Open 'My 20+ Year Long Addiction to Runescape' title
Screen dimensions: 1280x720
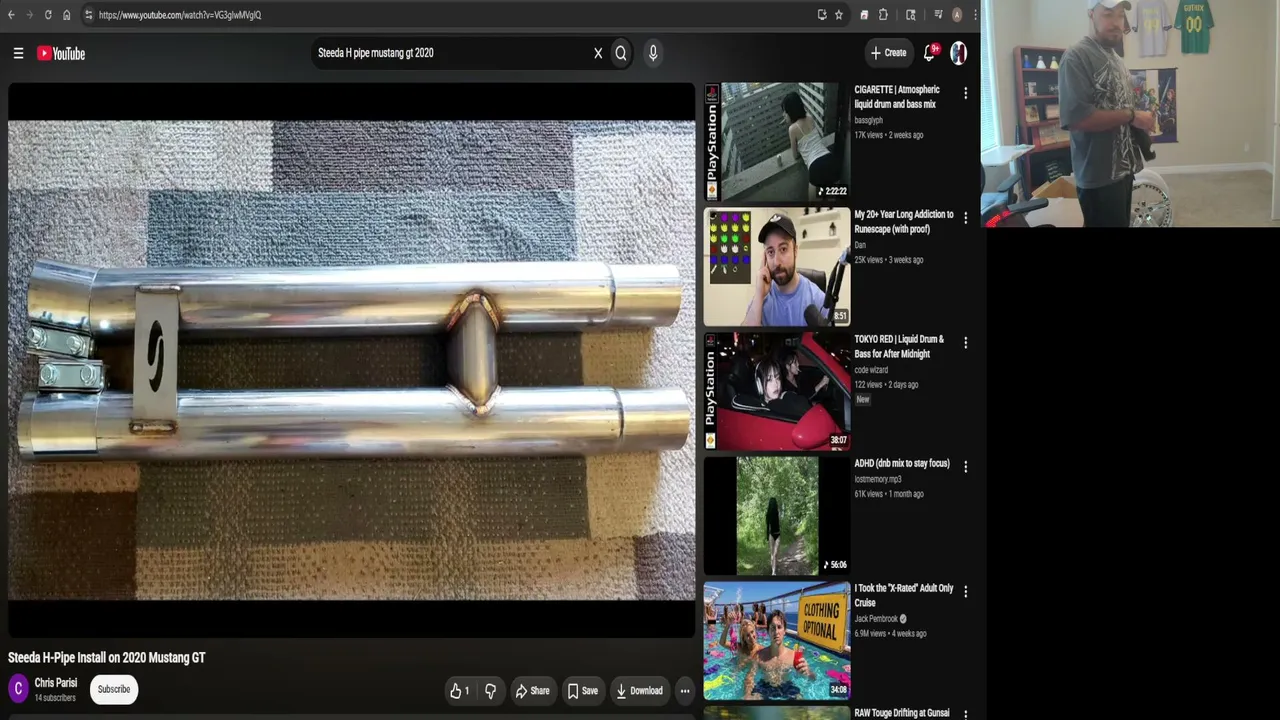click(904, 222)
